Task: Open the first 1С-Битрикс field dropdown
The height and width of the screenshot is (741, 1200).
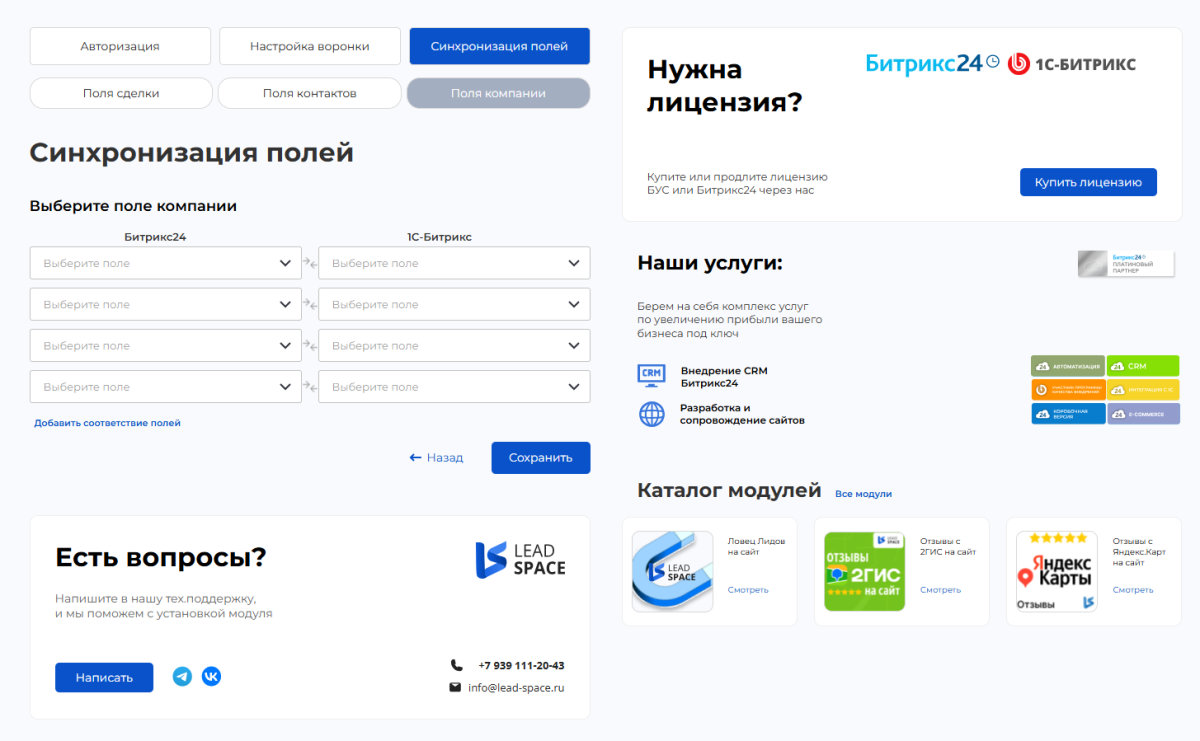Action: click(x=454, y=262)
